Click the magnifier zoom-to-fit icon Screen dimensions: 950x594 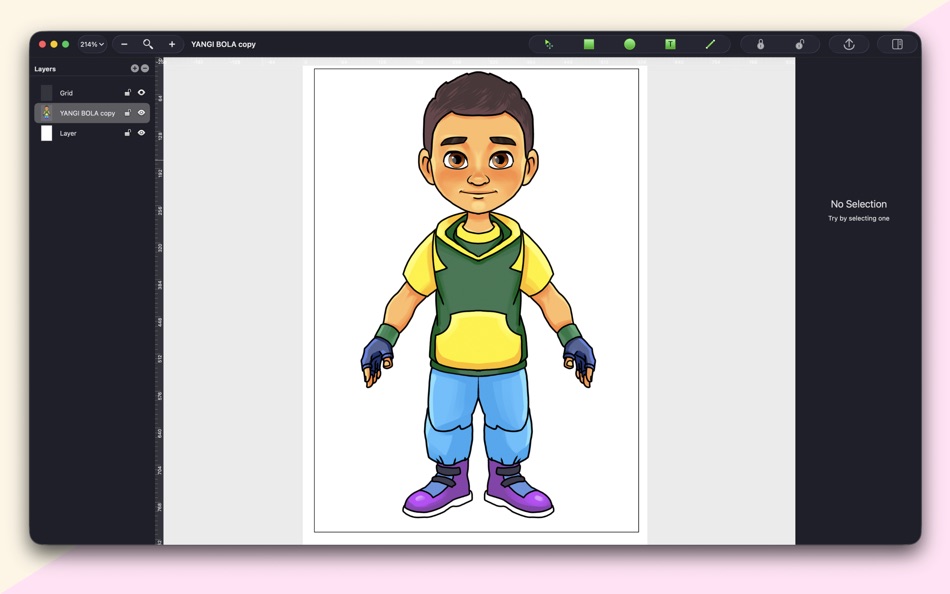click(x=148, y=44)
